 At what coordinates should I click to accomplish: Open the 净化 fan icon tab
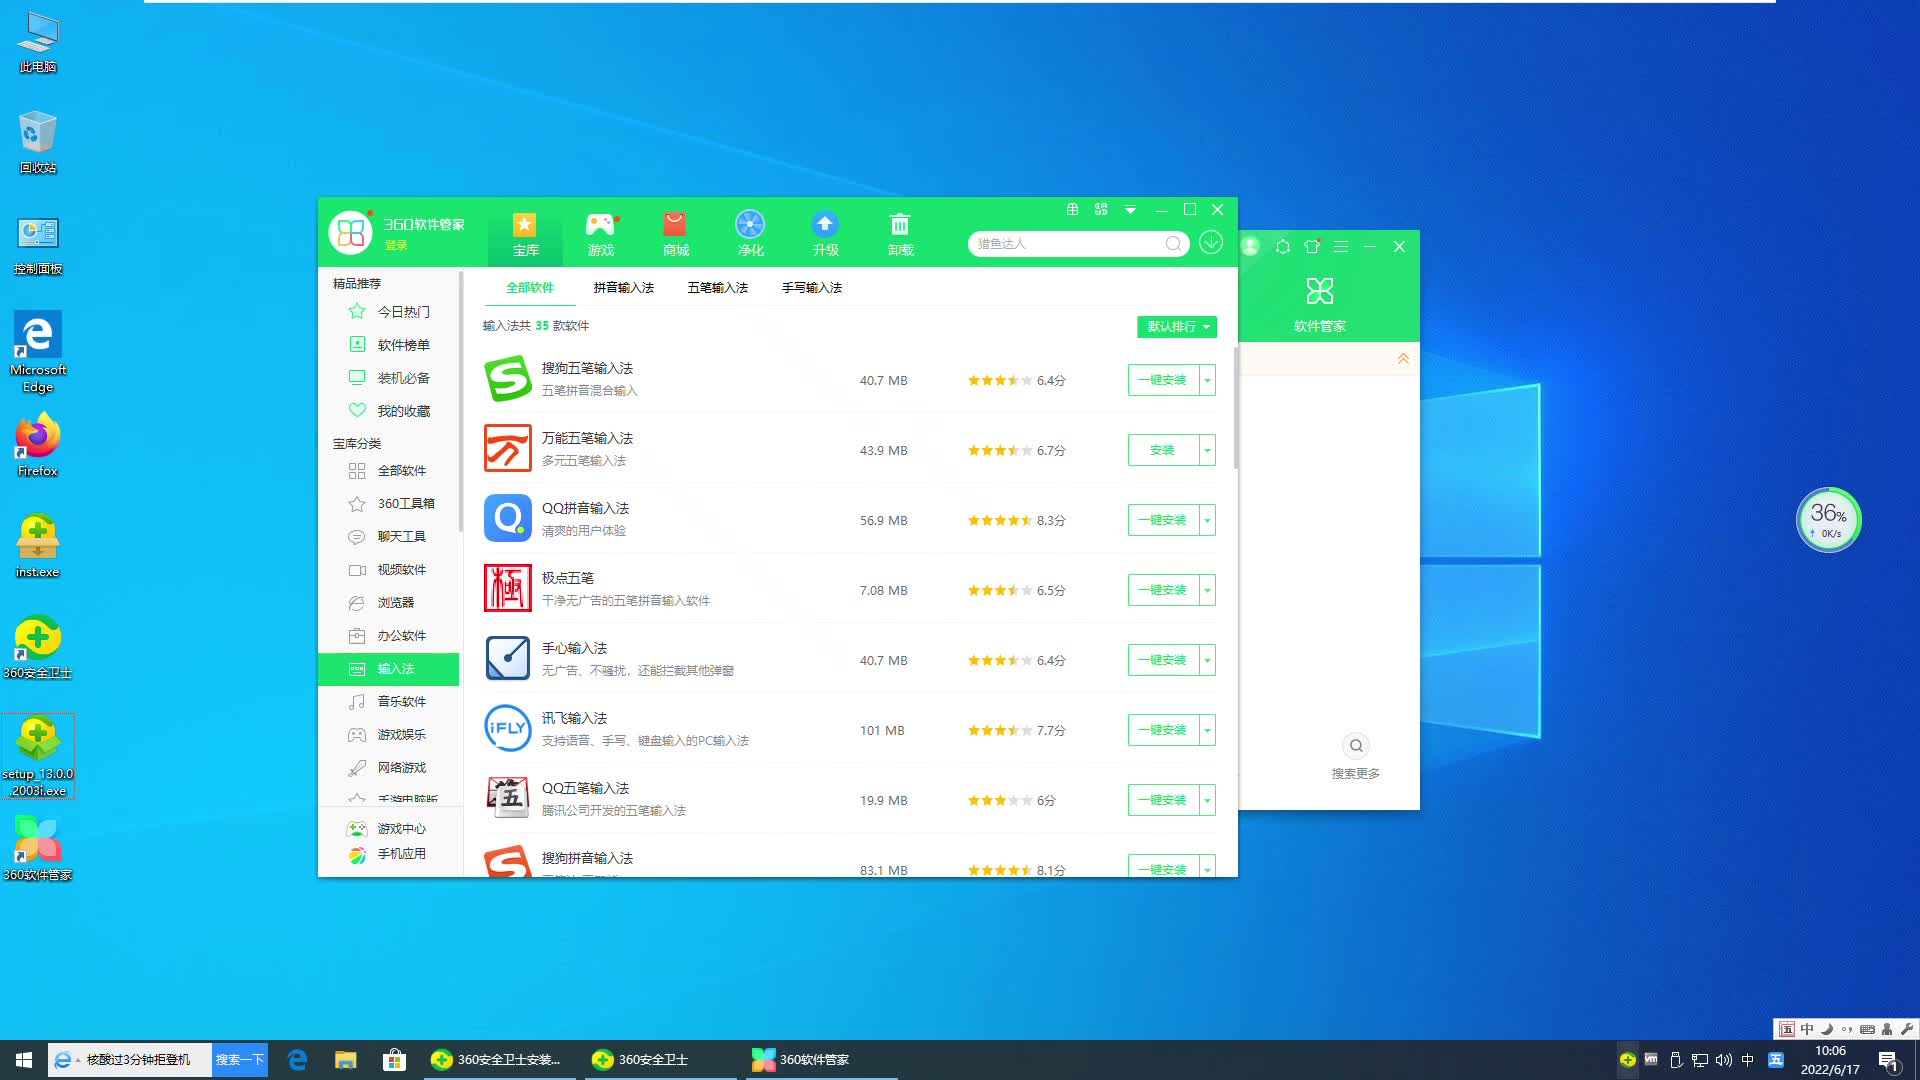(750, 234)
